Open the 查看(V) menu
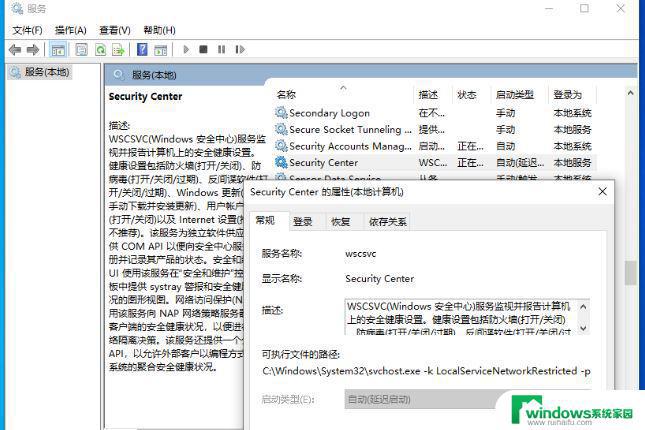Image resolution: width=645 pixels, height=430 pixels. (x=115, y=30)
